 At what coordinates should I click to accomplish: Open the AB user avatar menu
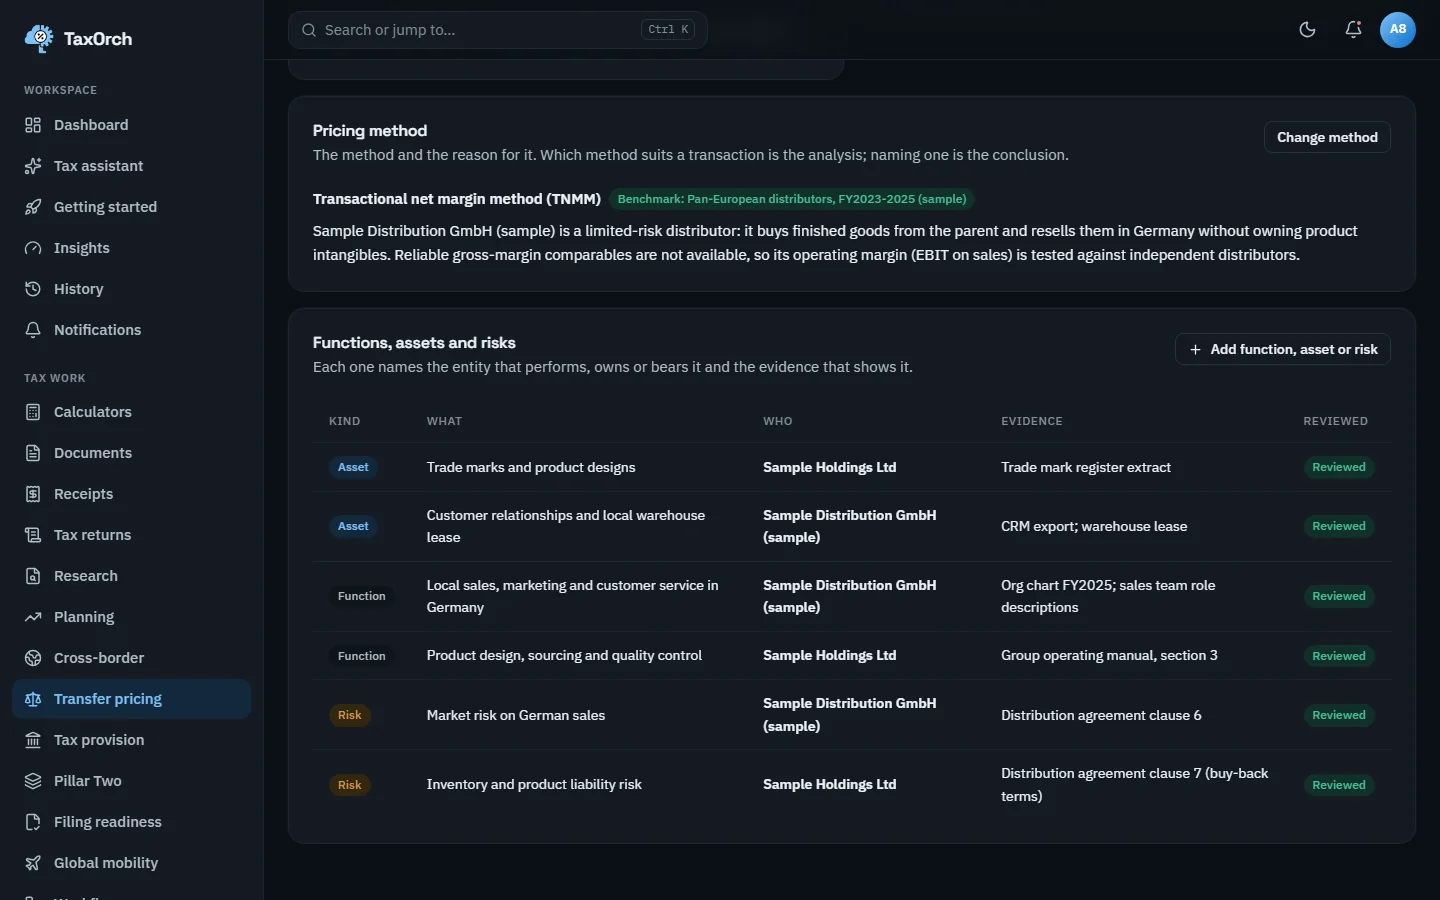pyautogui.click(x=1398, y=30)
